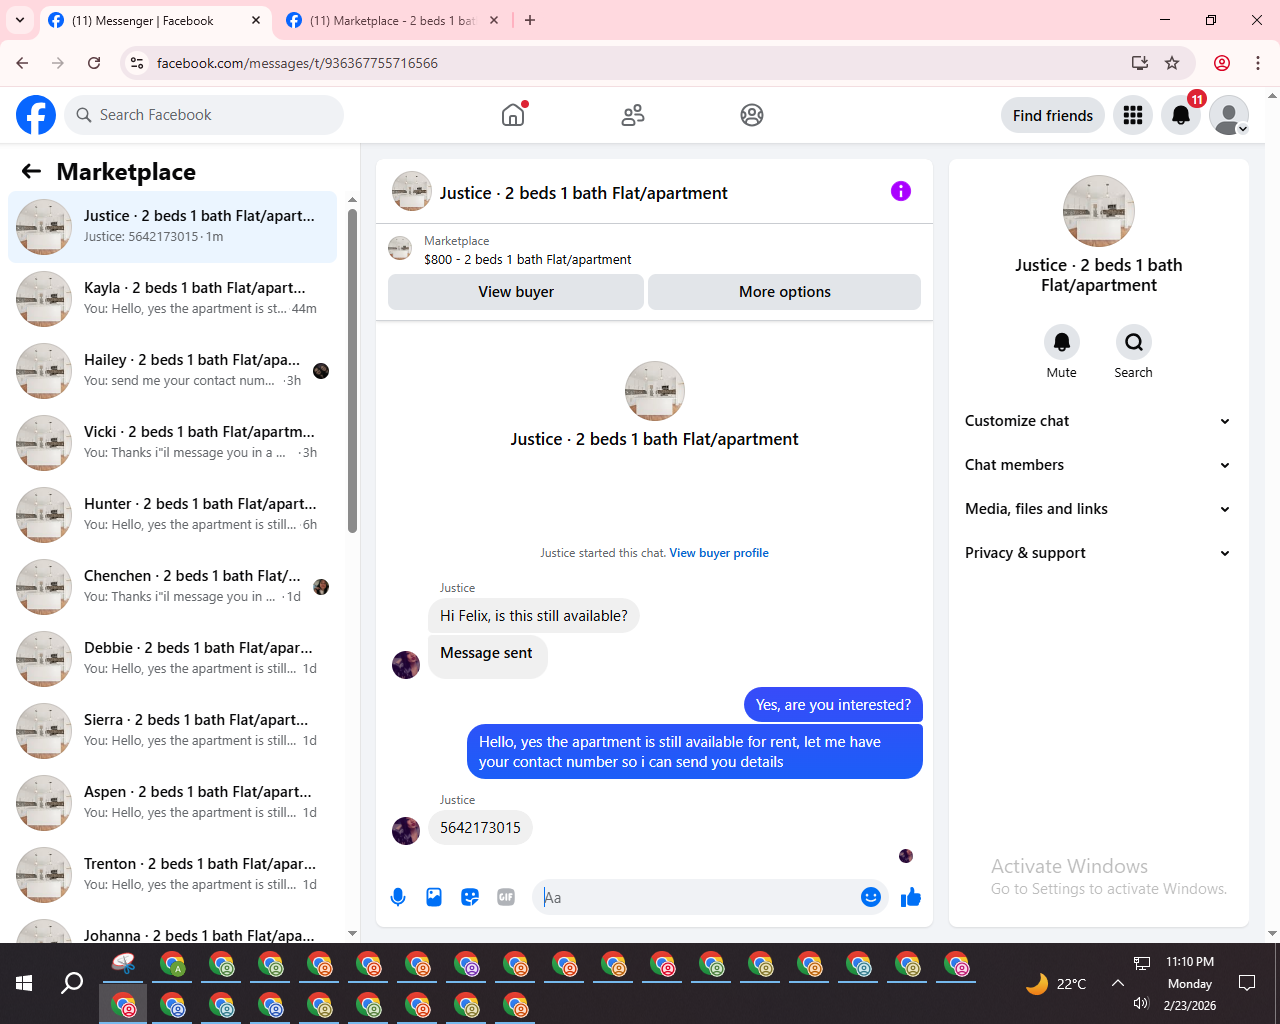Send a voice clip with microphone icon

click(398, 897)
